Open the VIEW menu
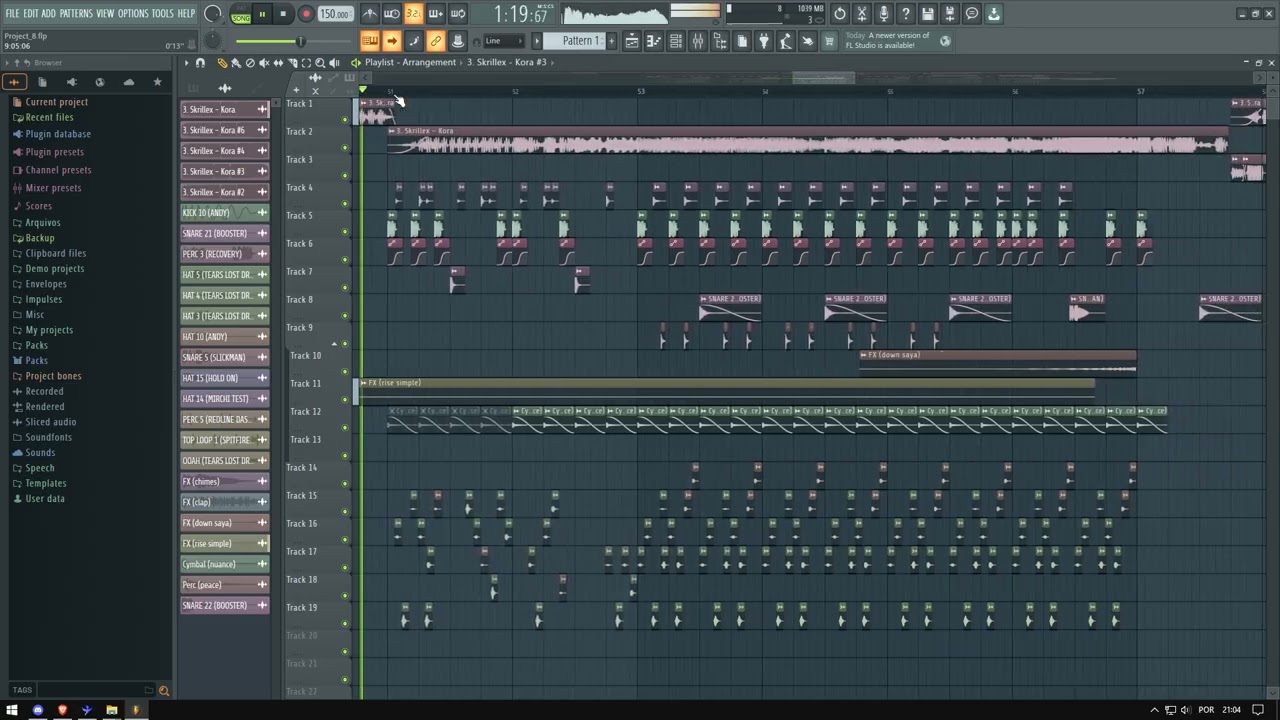 (x=105, y=13)
